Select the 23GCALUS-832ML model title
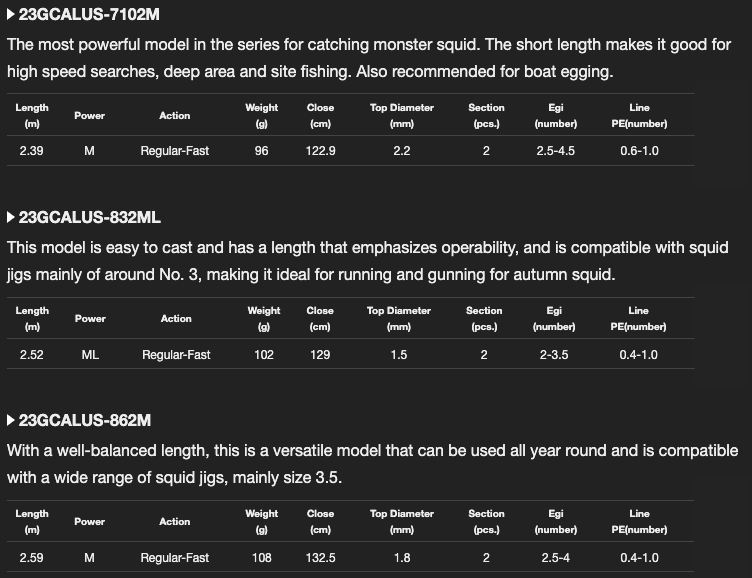752x578 pixels. coord(89,217)
